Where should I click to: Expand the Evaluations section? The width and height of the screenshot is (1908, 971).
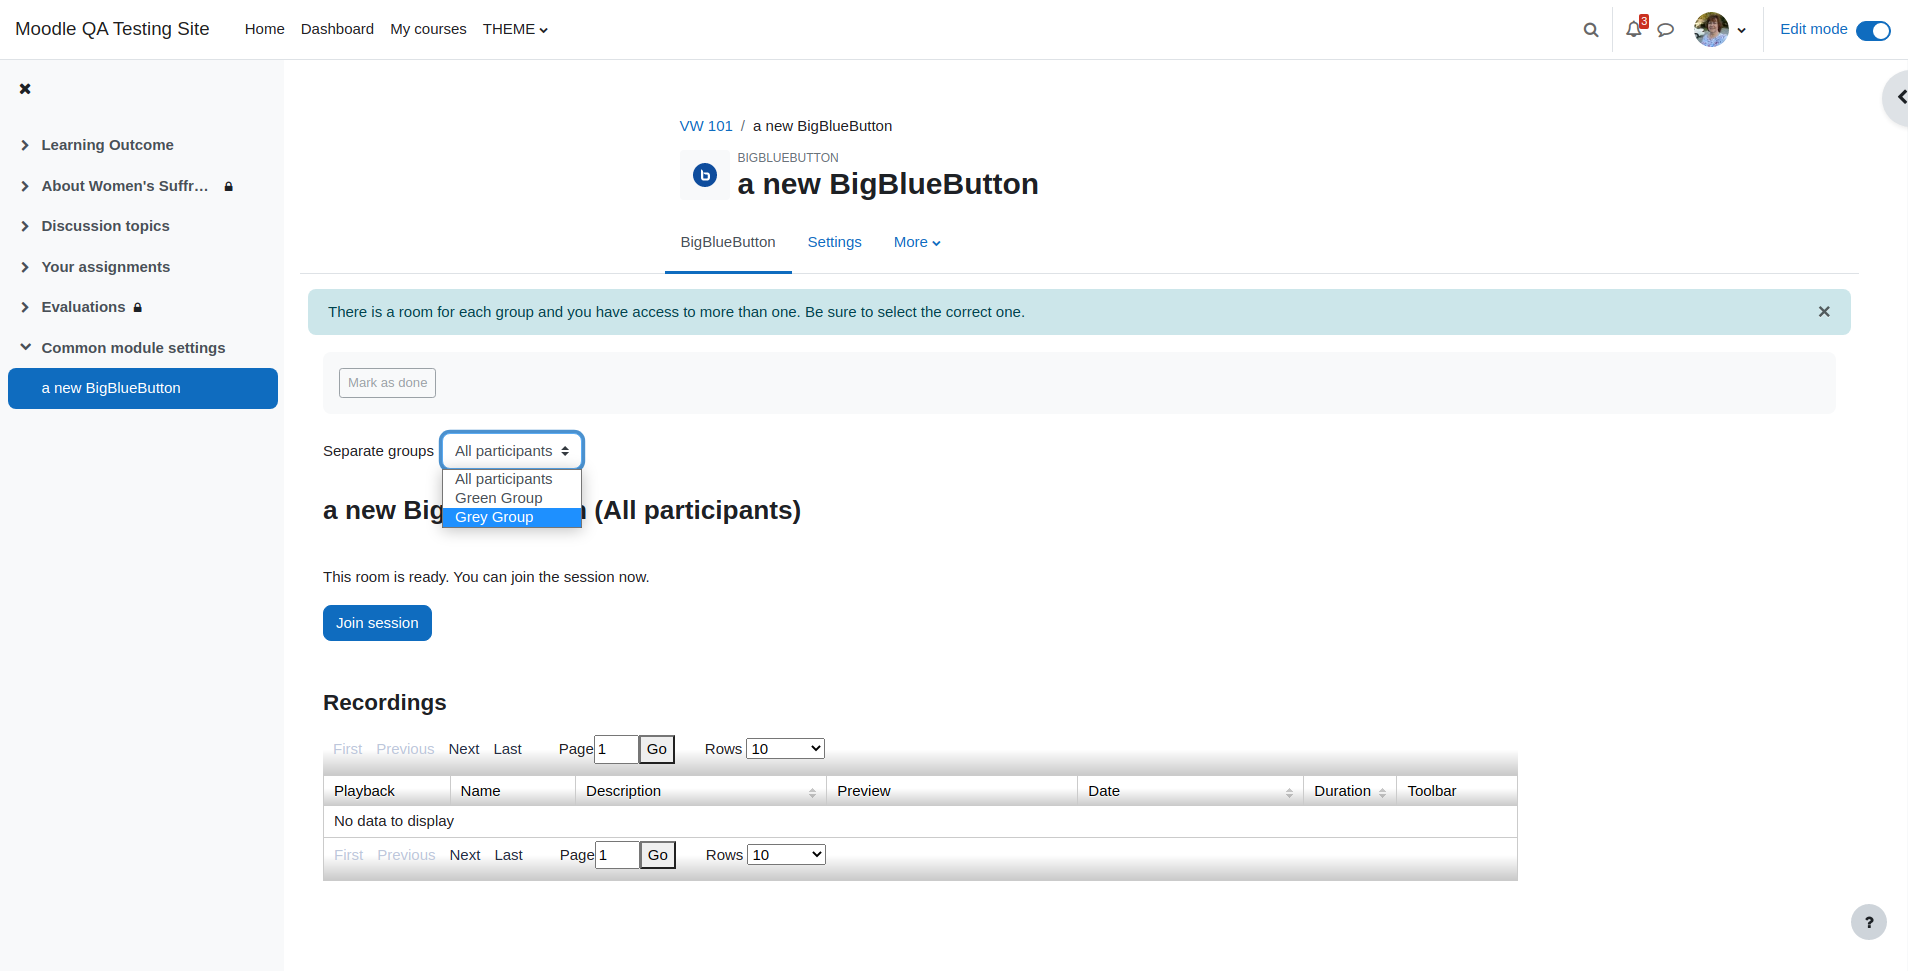25,307
